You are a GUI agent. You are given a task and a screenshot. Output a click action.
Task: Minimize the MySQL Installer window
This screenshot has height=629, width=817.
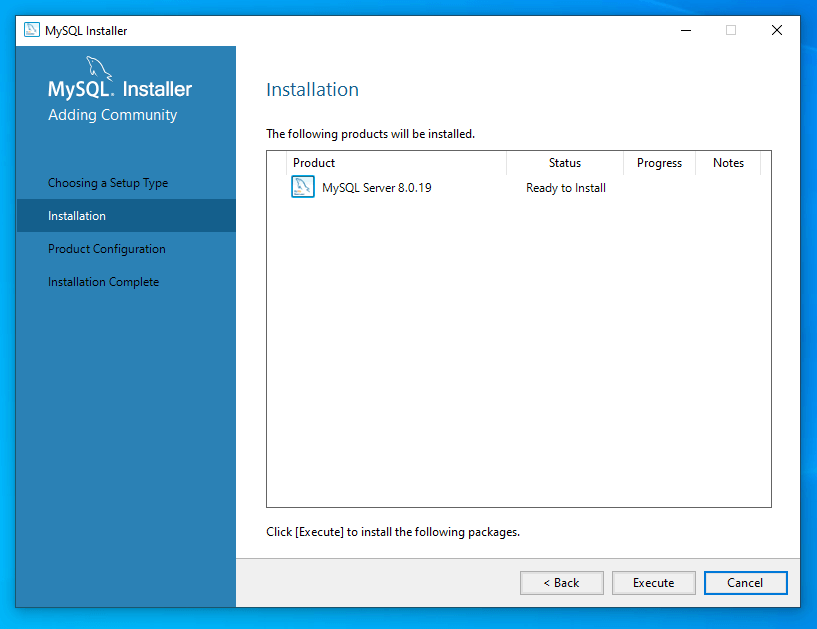click(x=685, y=30)
